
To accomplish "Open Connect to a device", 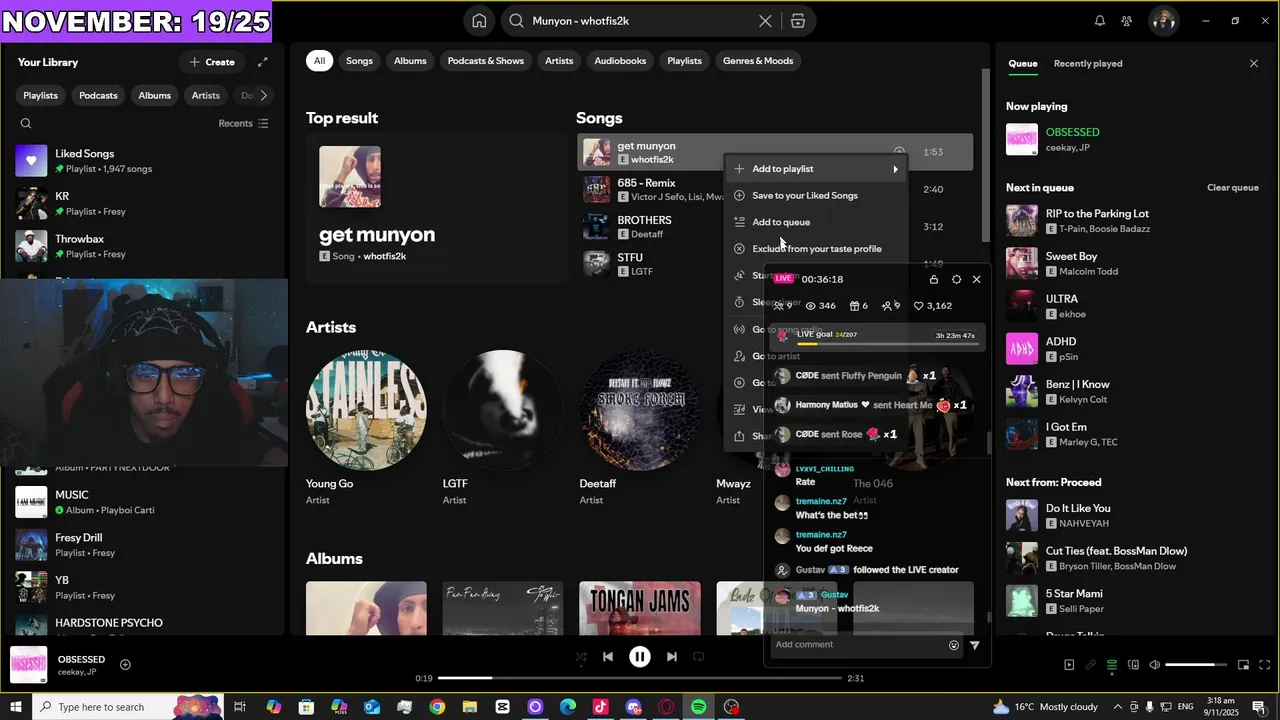I will (1133, 665).
